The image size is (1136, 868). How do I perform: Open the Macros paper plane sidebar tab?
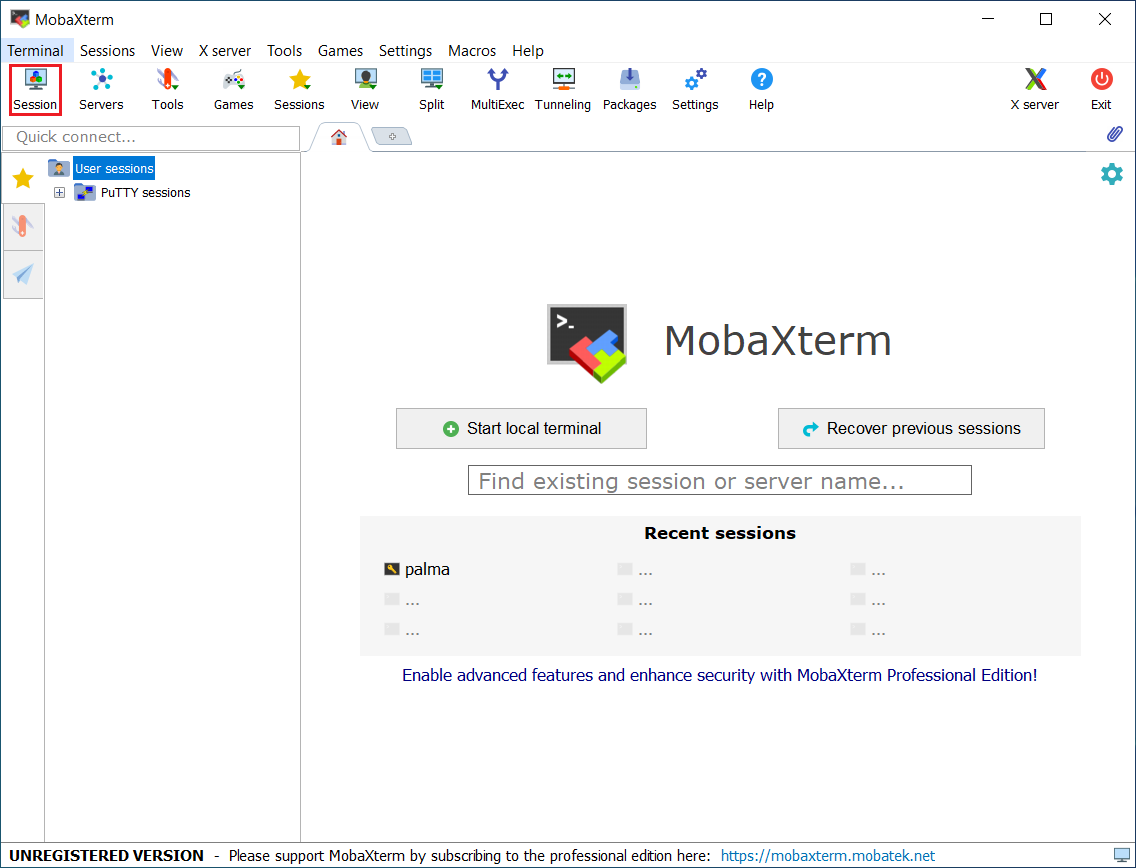coord(23,275)
